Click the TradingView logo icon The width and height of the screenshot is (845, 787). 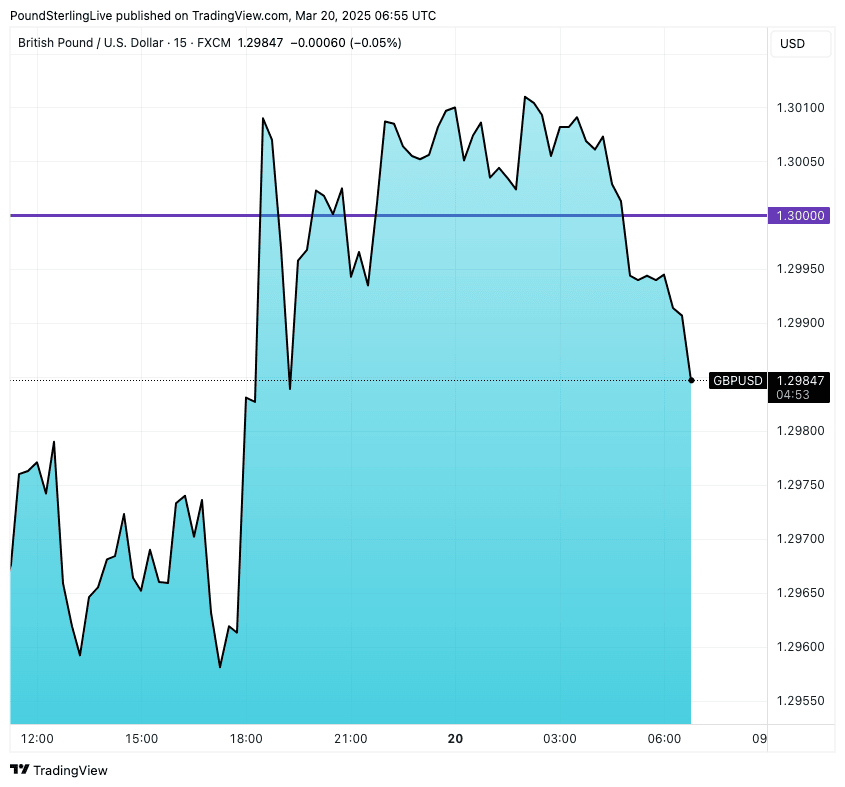tap(19, 770)
